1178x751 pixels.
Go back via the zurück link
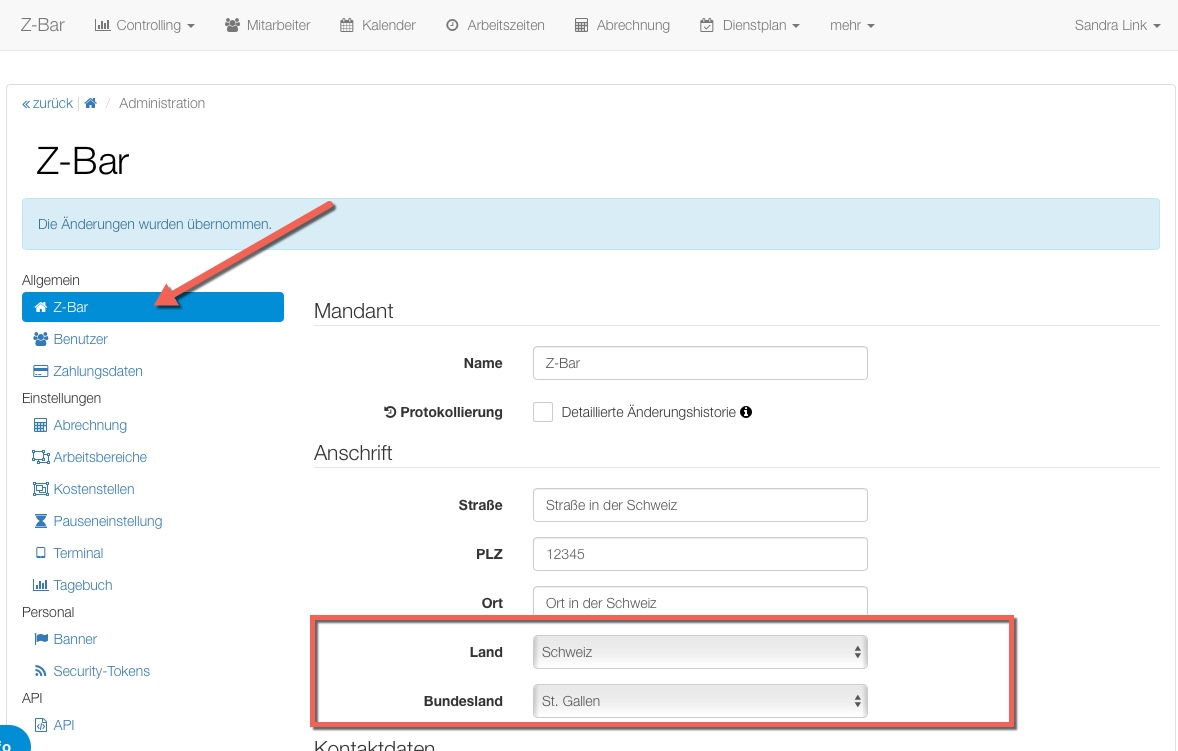[x=47, y=103]
